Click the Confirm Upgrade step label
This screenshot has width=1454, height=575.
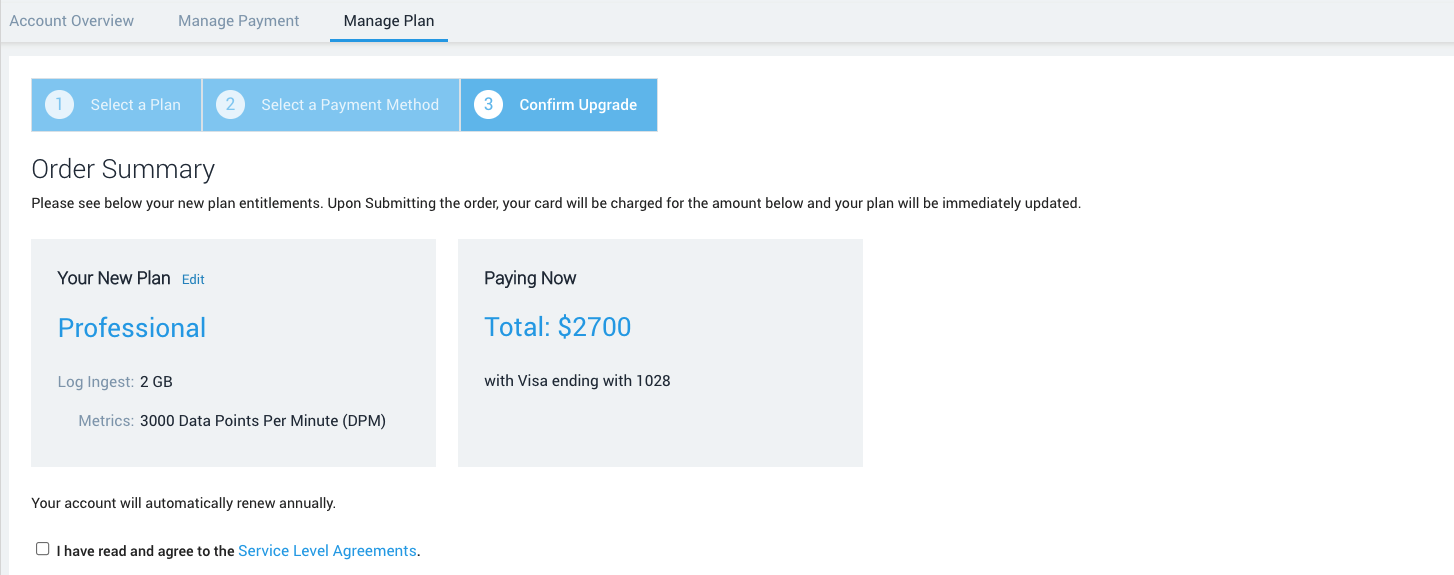[x=577, y=105]
